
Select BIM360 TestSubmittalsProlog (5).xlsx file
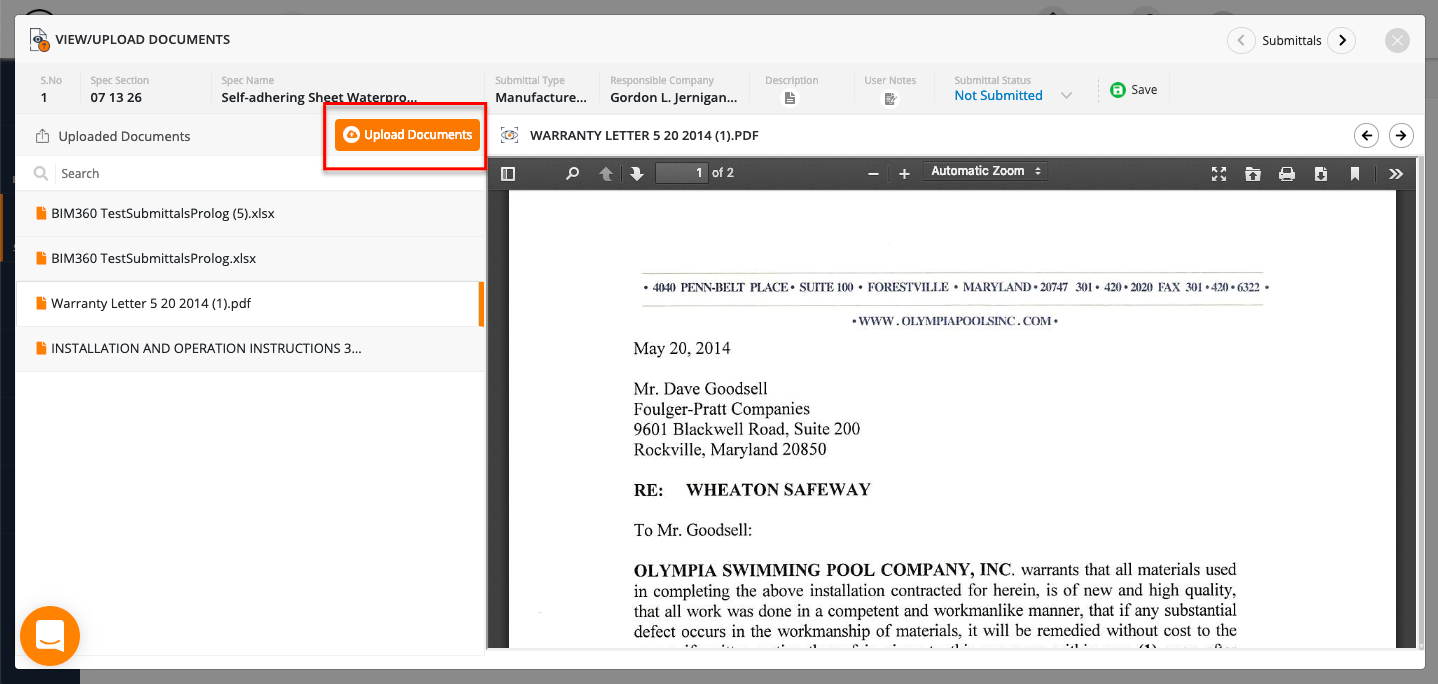point(250,214)
